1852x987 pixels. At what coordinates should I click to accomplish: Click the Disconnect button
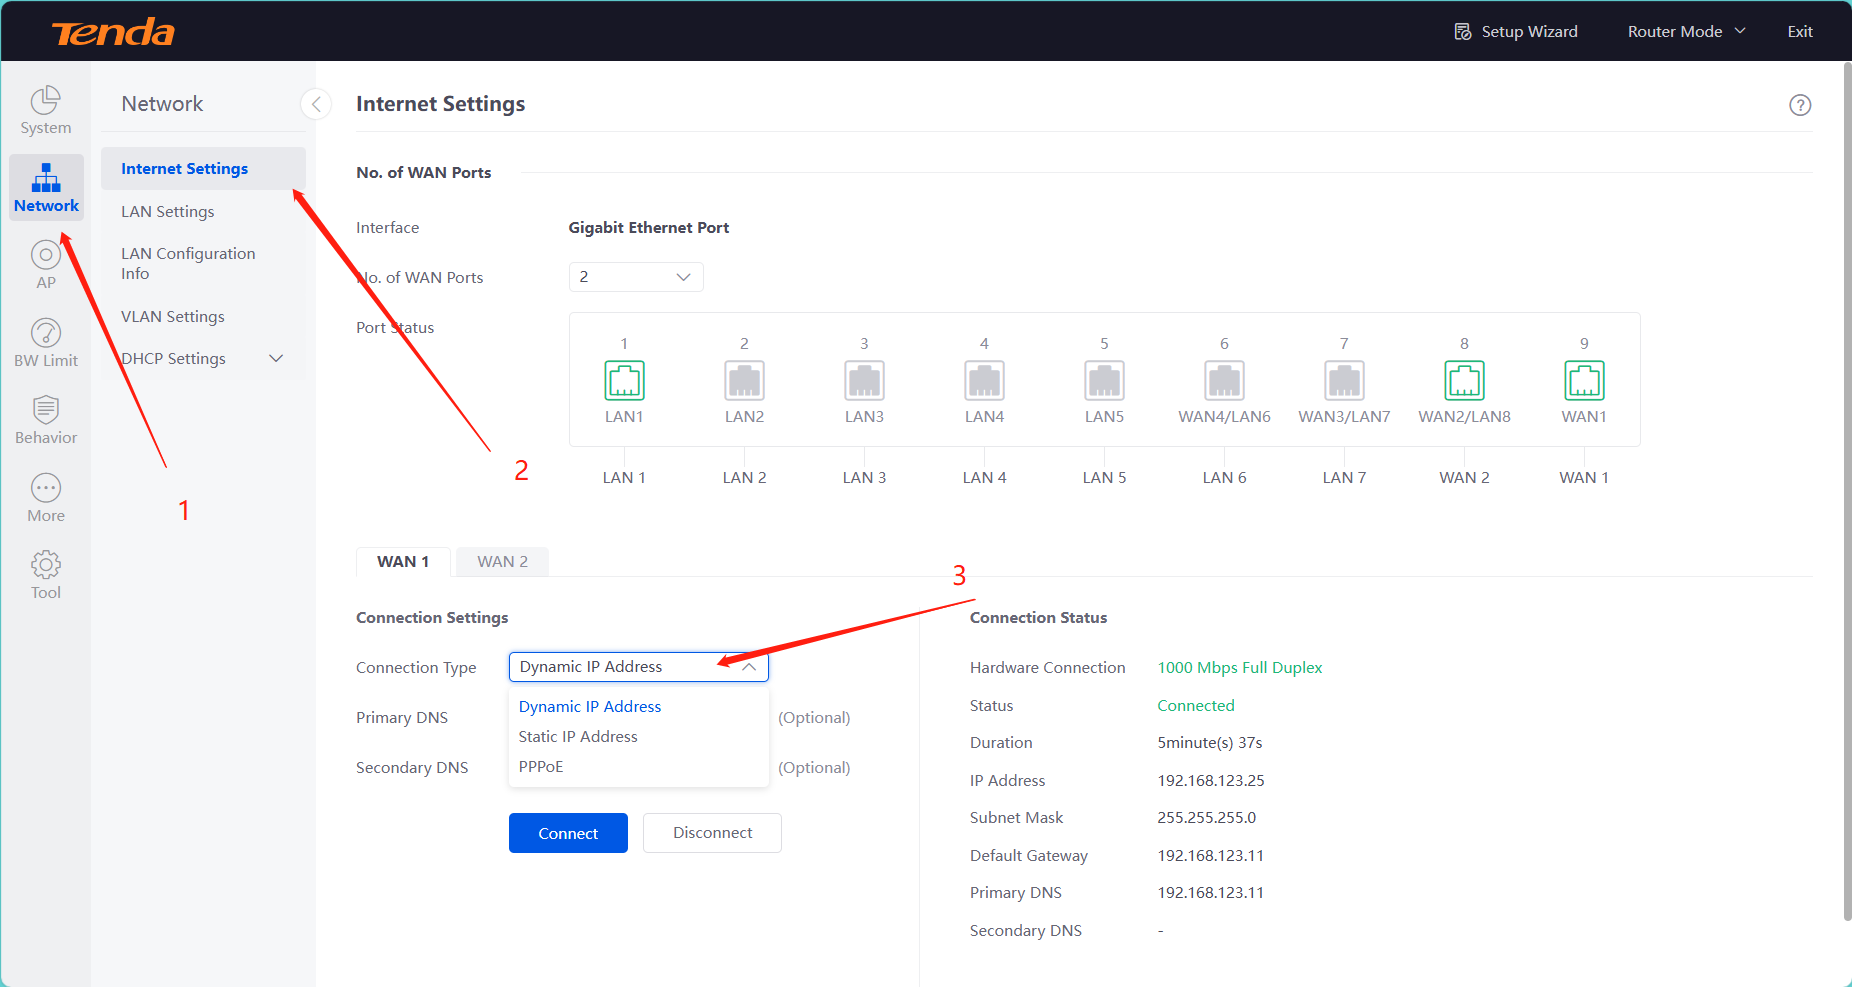[x=712, y=833]
